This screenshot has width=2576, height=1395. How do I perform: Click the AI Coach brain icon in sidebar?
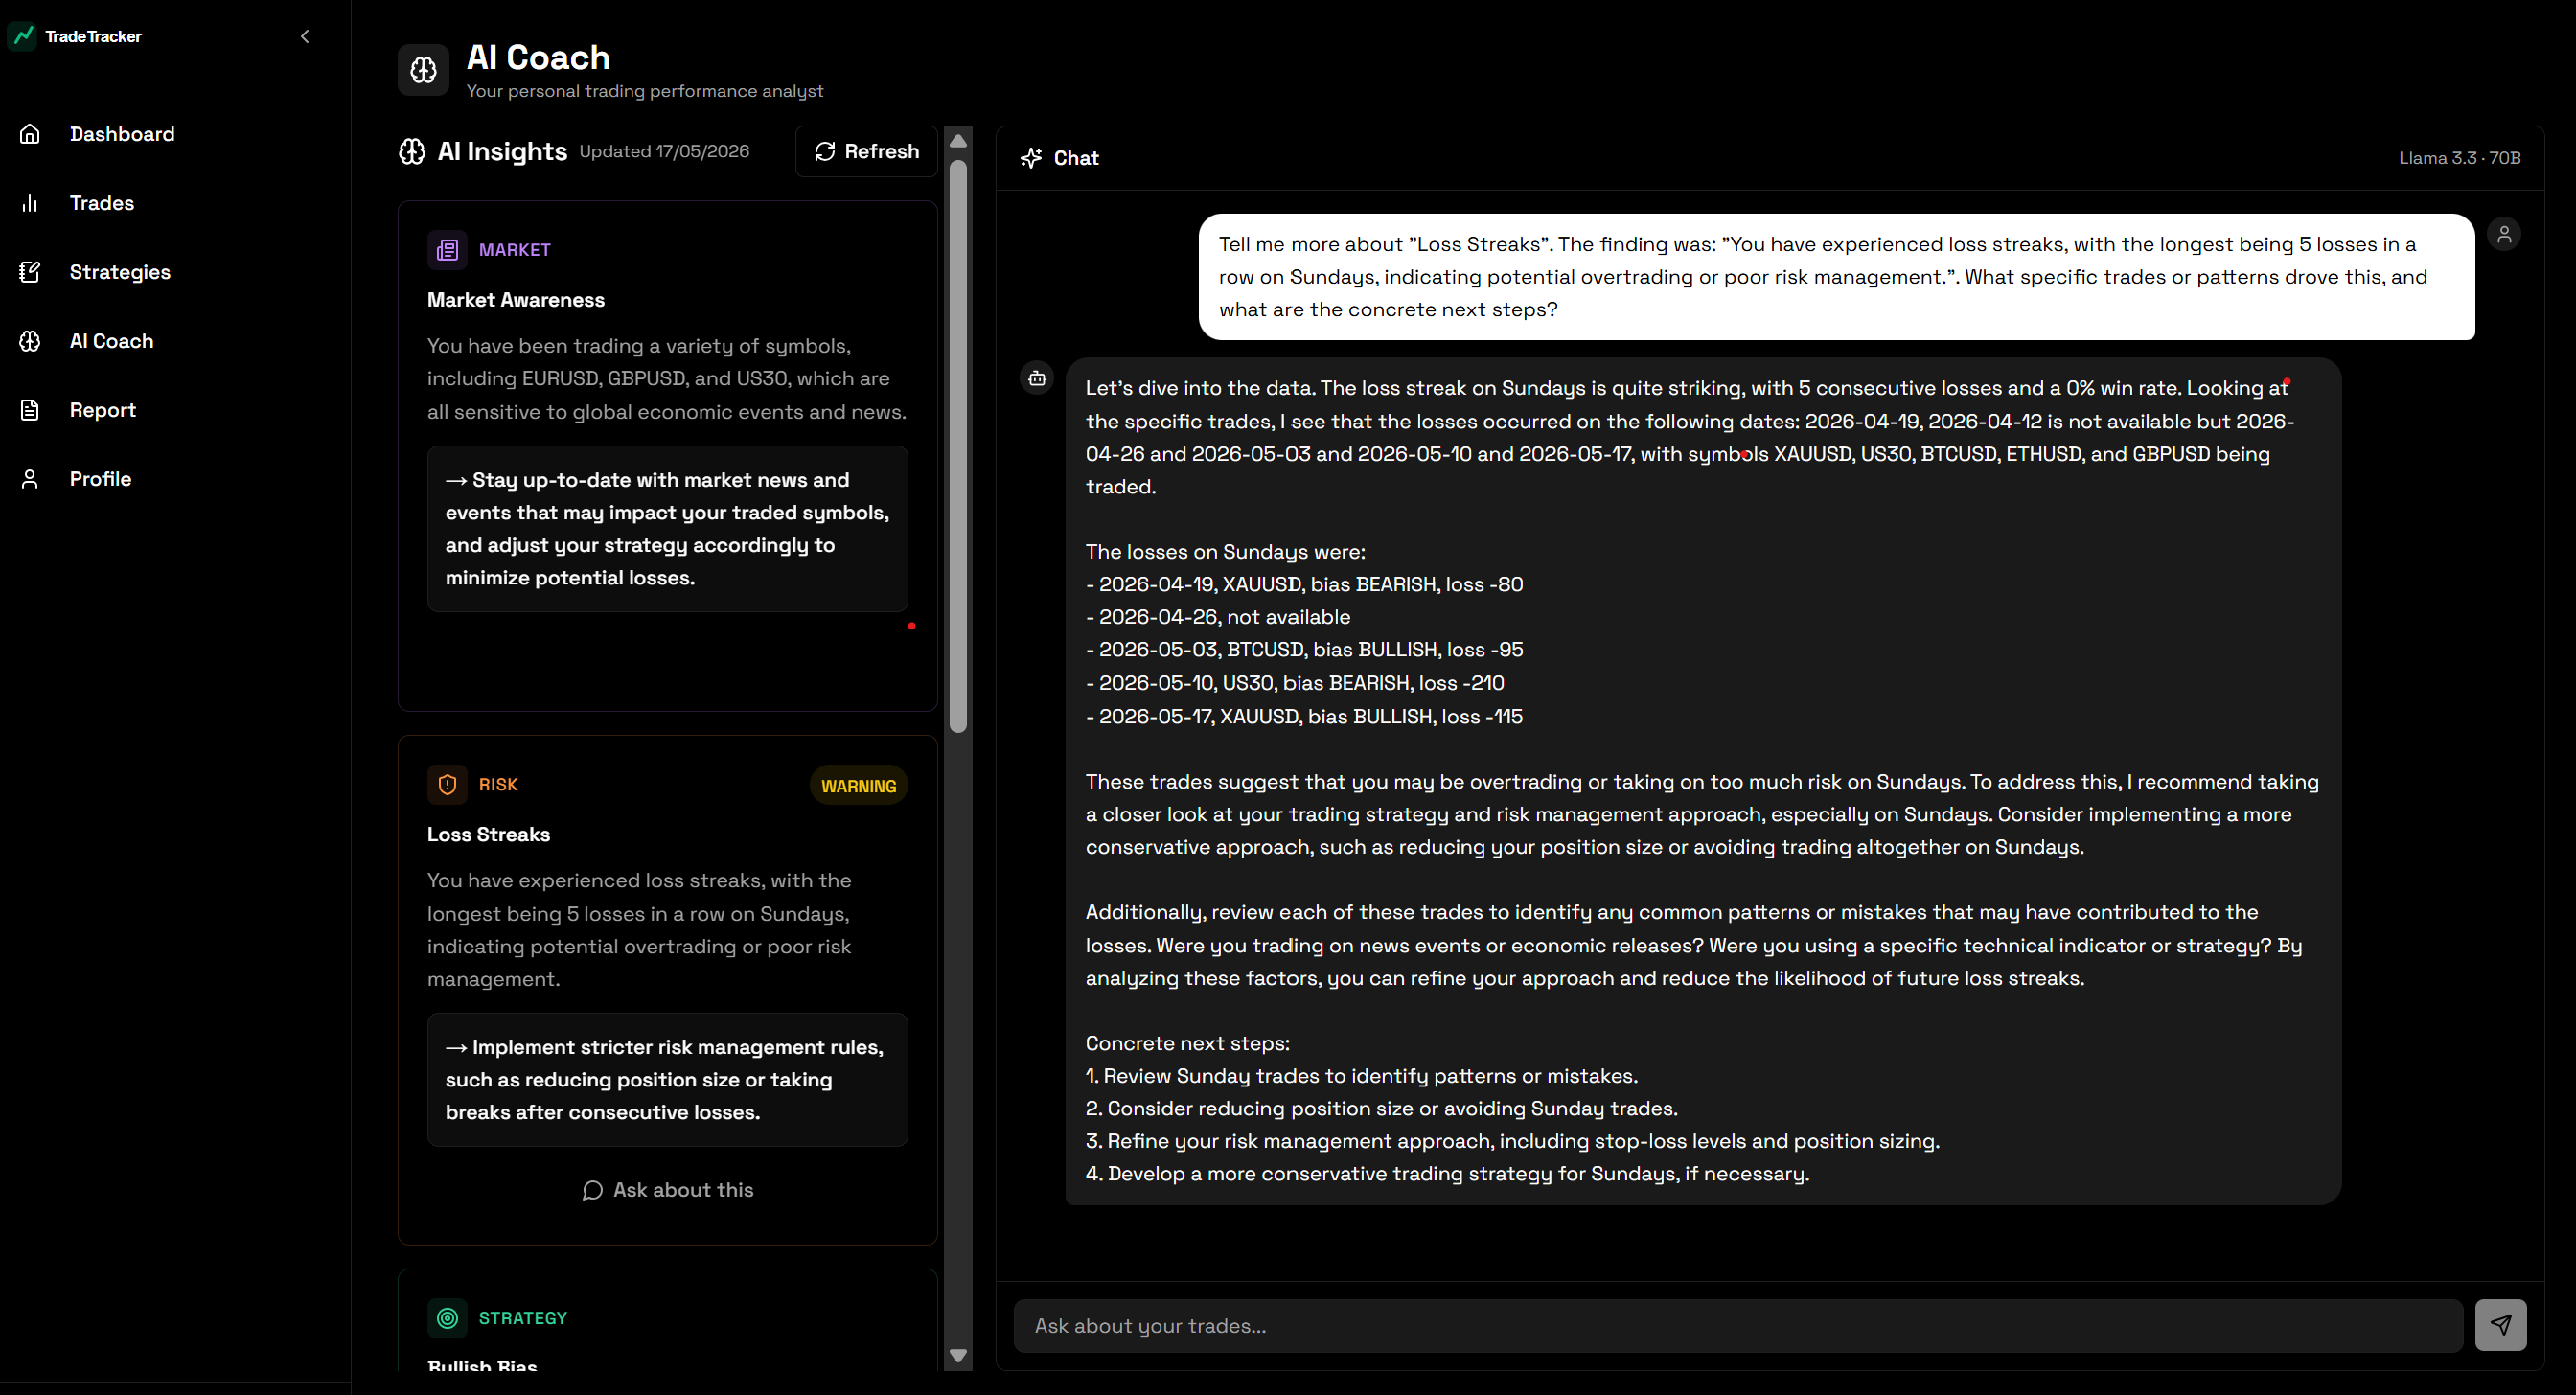(30, 341)
